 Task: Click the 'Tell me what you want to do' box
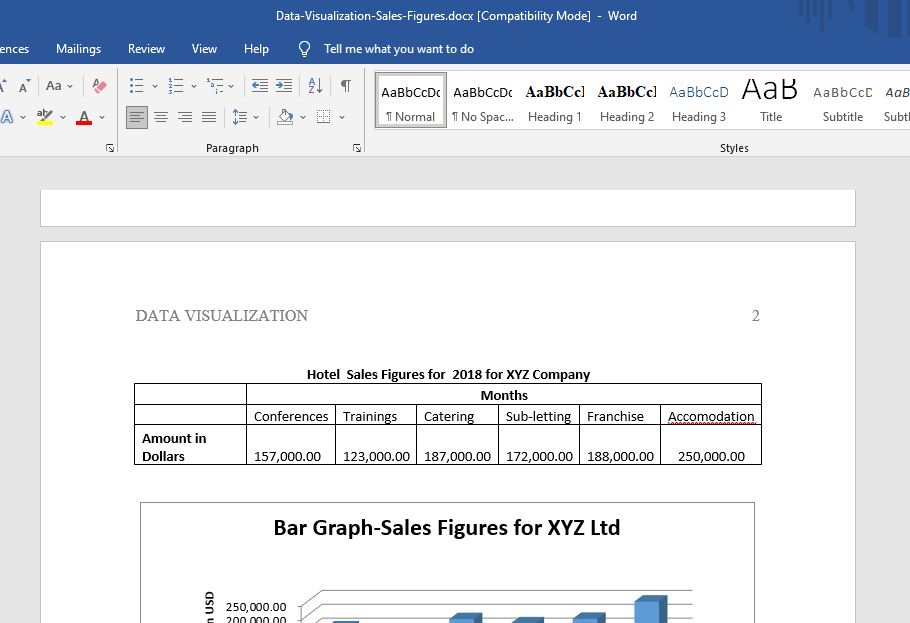click(399, 49)
